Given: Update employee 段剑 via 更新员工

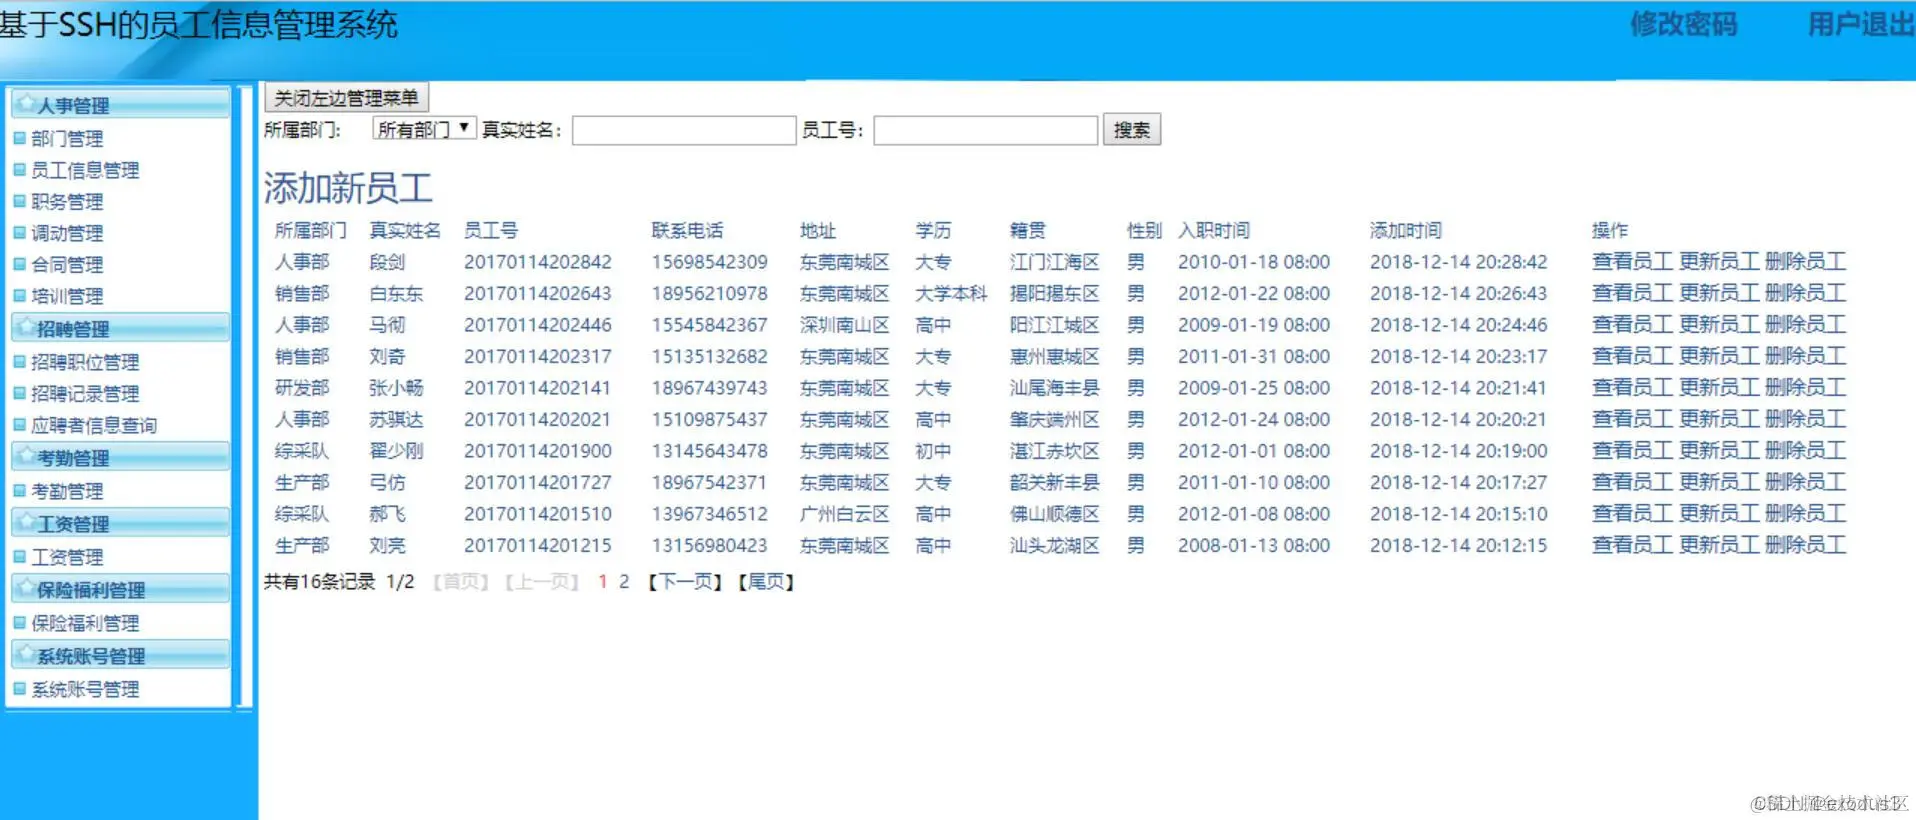Looking at the screenshot, I should pyautogui.click(x=1719, y=262).
